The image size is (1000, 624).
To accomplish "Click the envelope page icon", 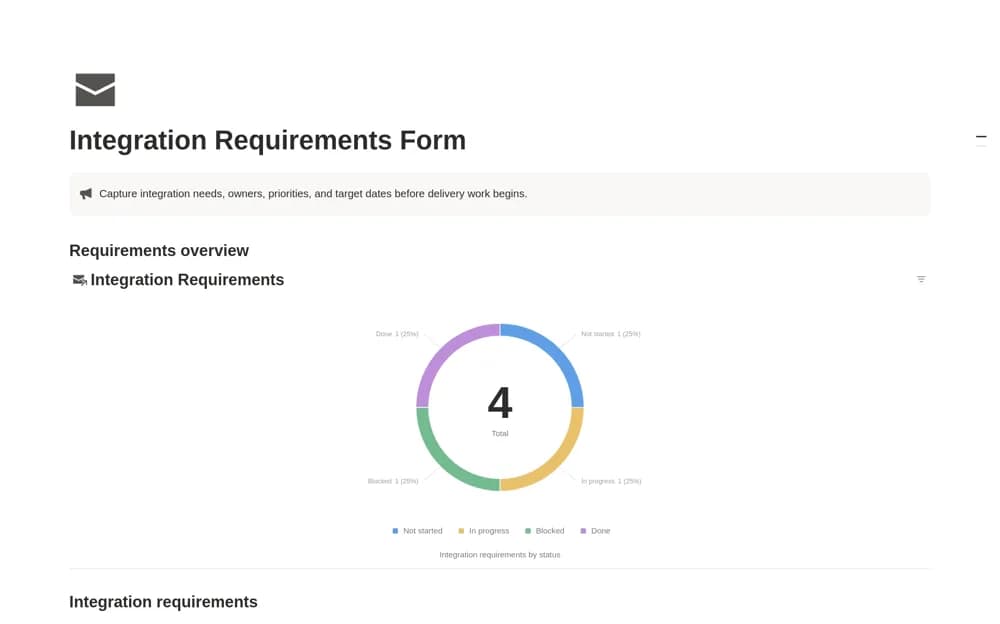I will click(95, 89).
